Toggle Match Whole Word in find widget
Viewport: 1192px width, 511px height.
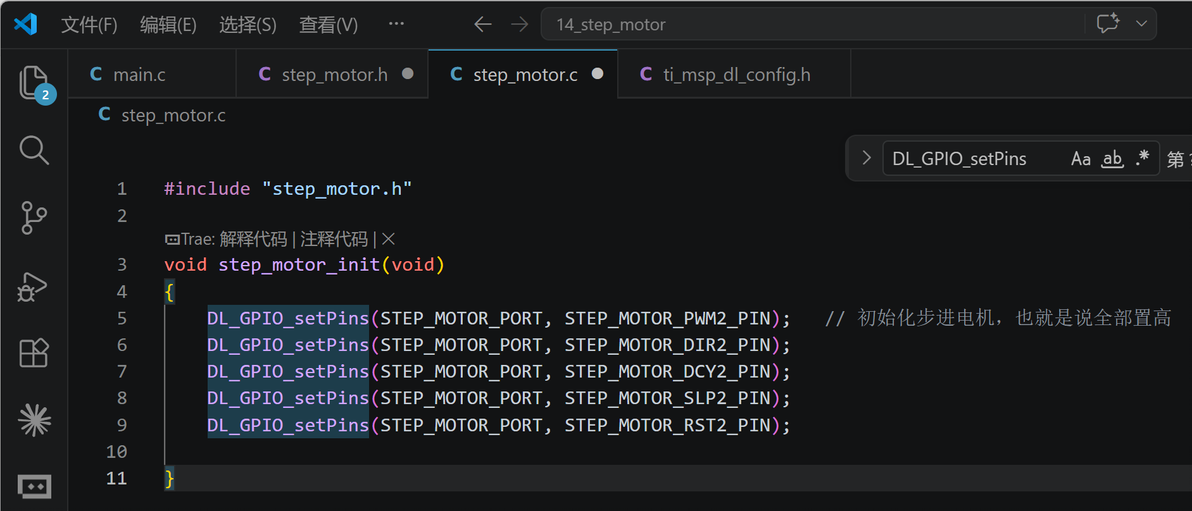pos(1112,159)
